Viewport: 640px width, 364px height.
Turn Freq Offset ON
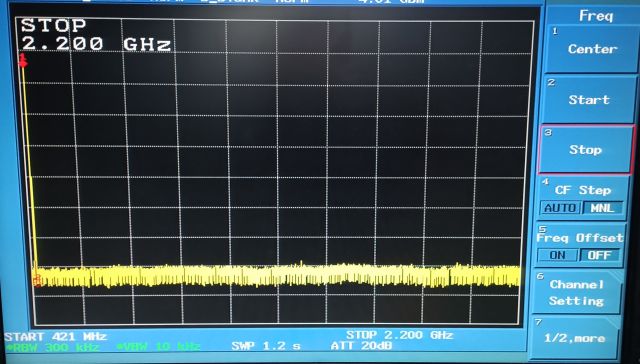(557, 255)
